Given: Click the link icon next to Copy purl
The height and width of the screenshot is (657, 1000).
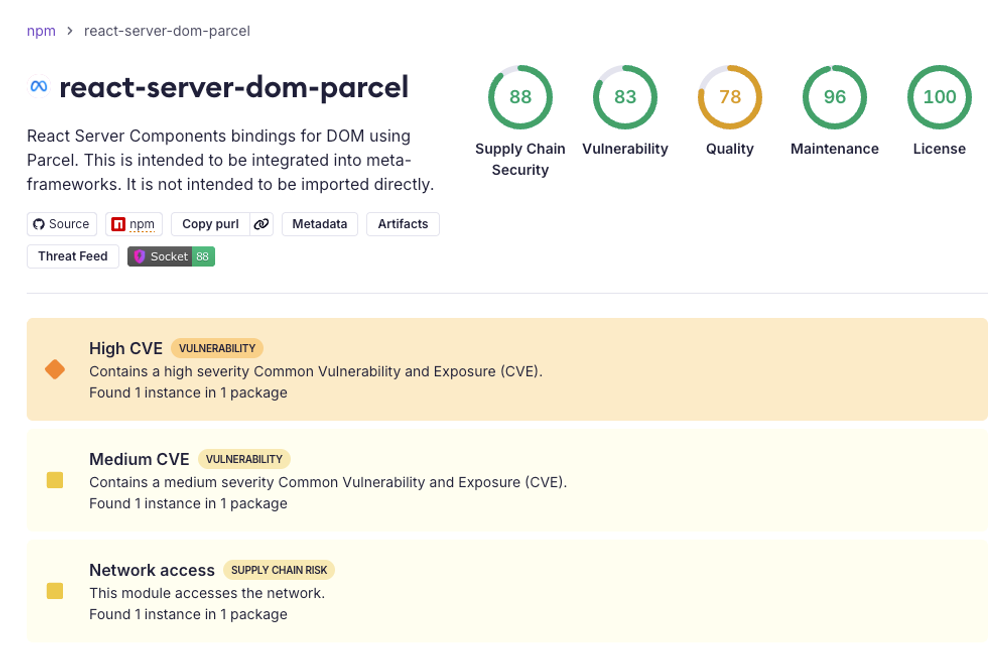Looking at the screenshot, I should click(x=261, y=224).
